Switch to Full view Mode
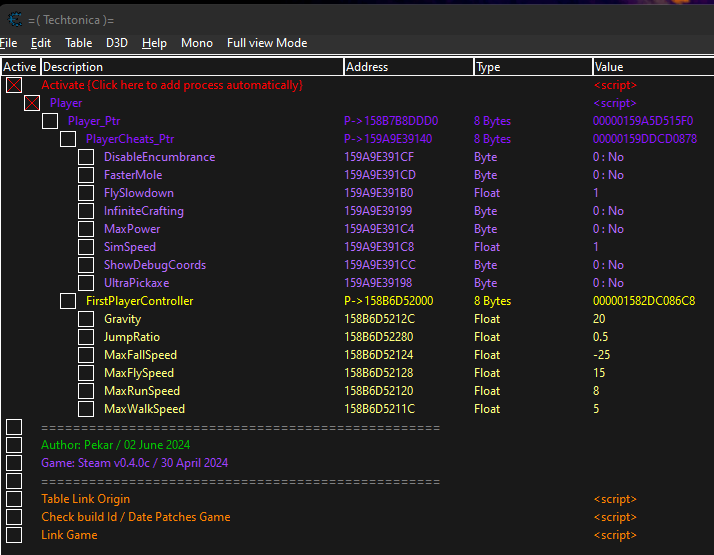 coord(267,43)
